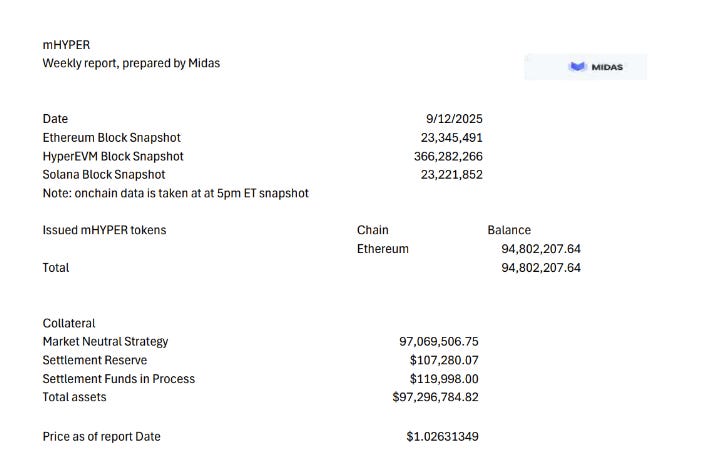Image resolution: width=710 pixels, height=460 pixels.
Task: Select the mHYPER report title
Action: [x=66, y=45]
